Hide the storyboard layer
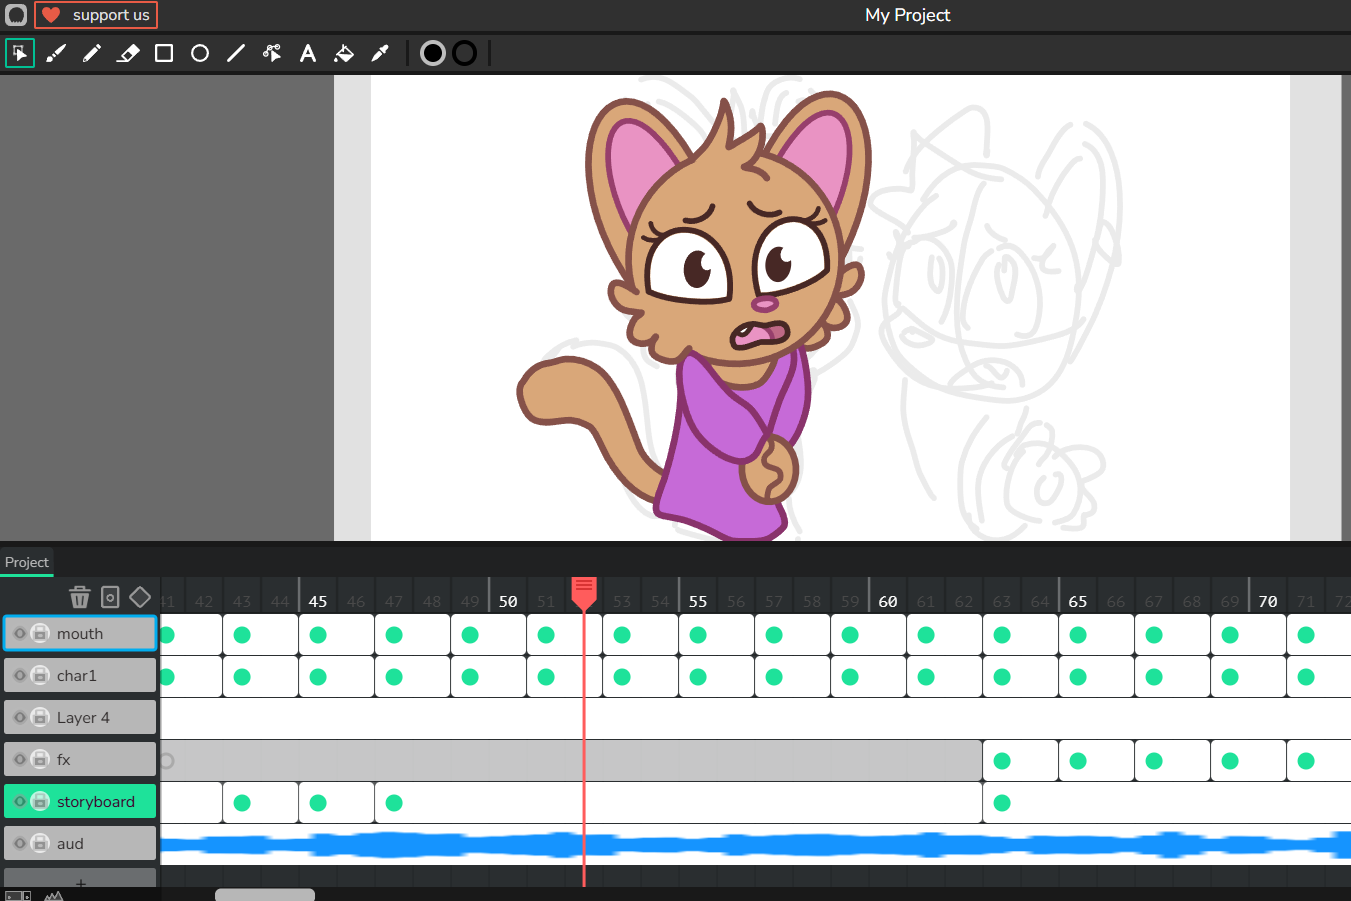 [x=19, y=801]
